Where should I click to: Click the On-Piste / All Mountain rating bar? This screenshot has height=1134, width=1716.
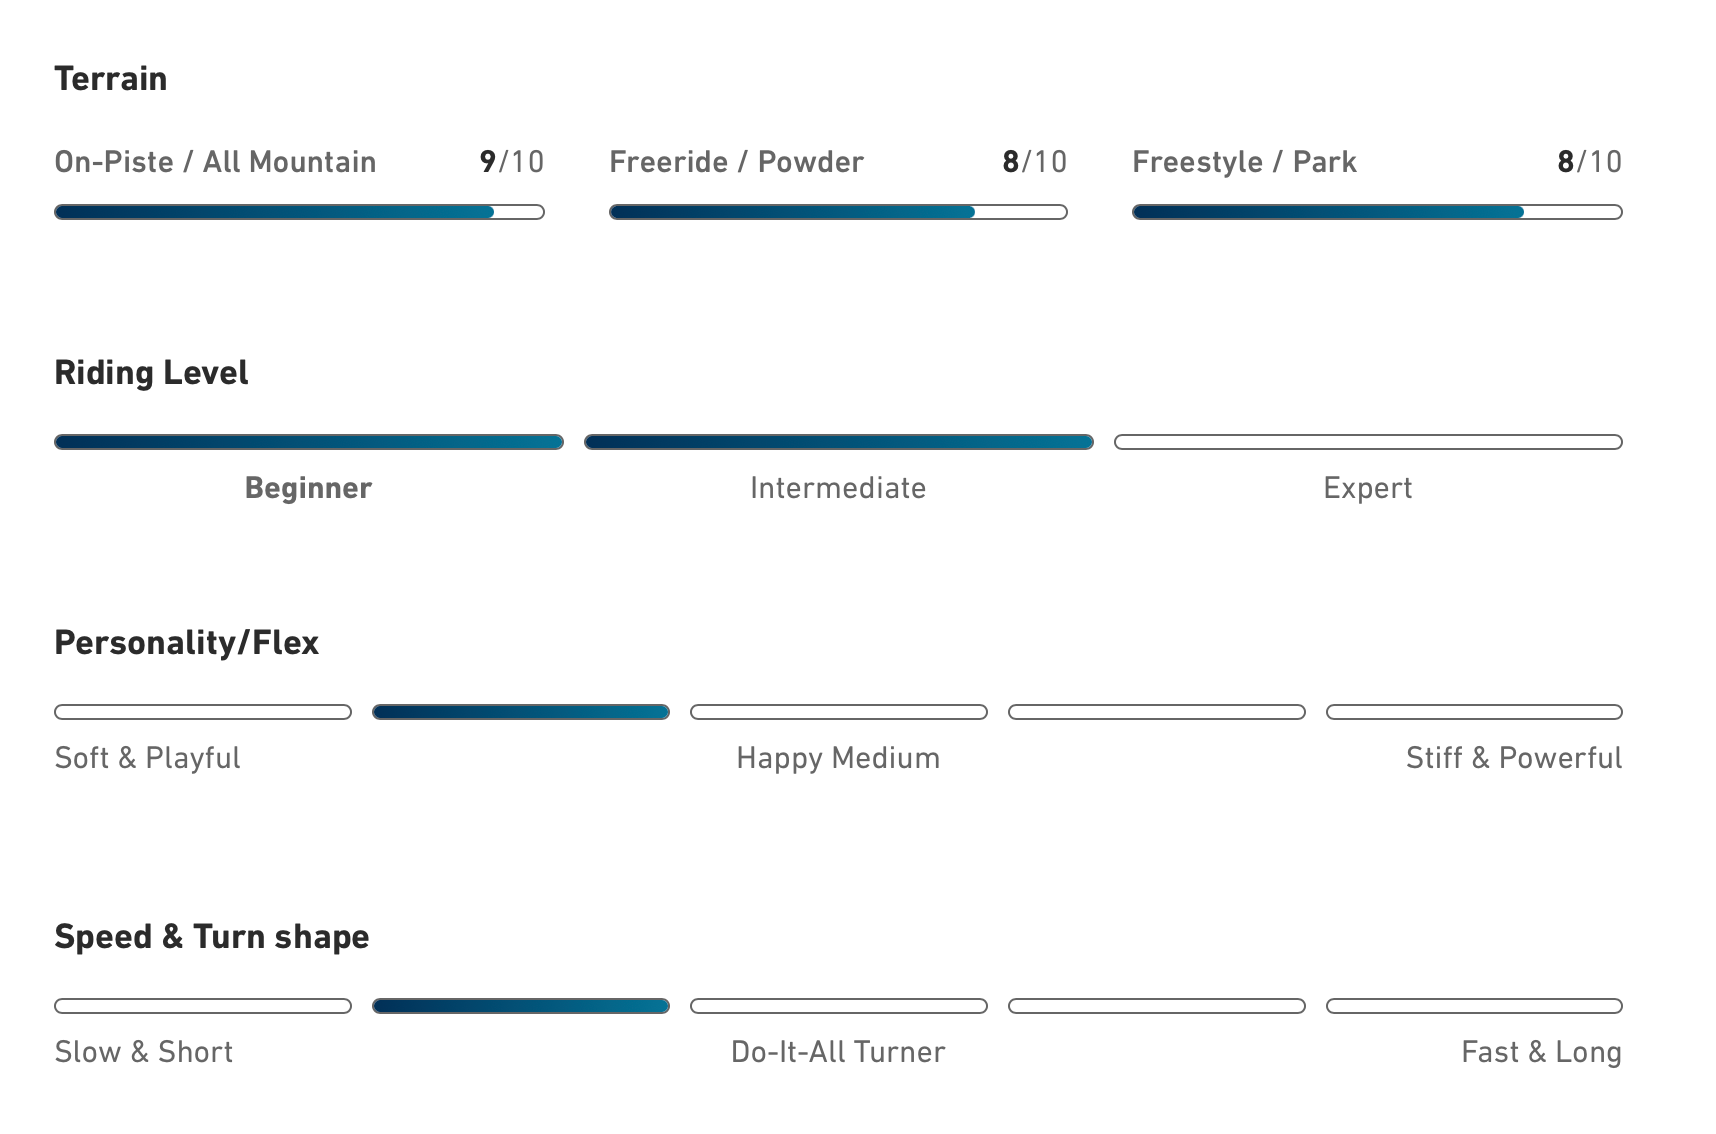coord(299,212)
